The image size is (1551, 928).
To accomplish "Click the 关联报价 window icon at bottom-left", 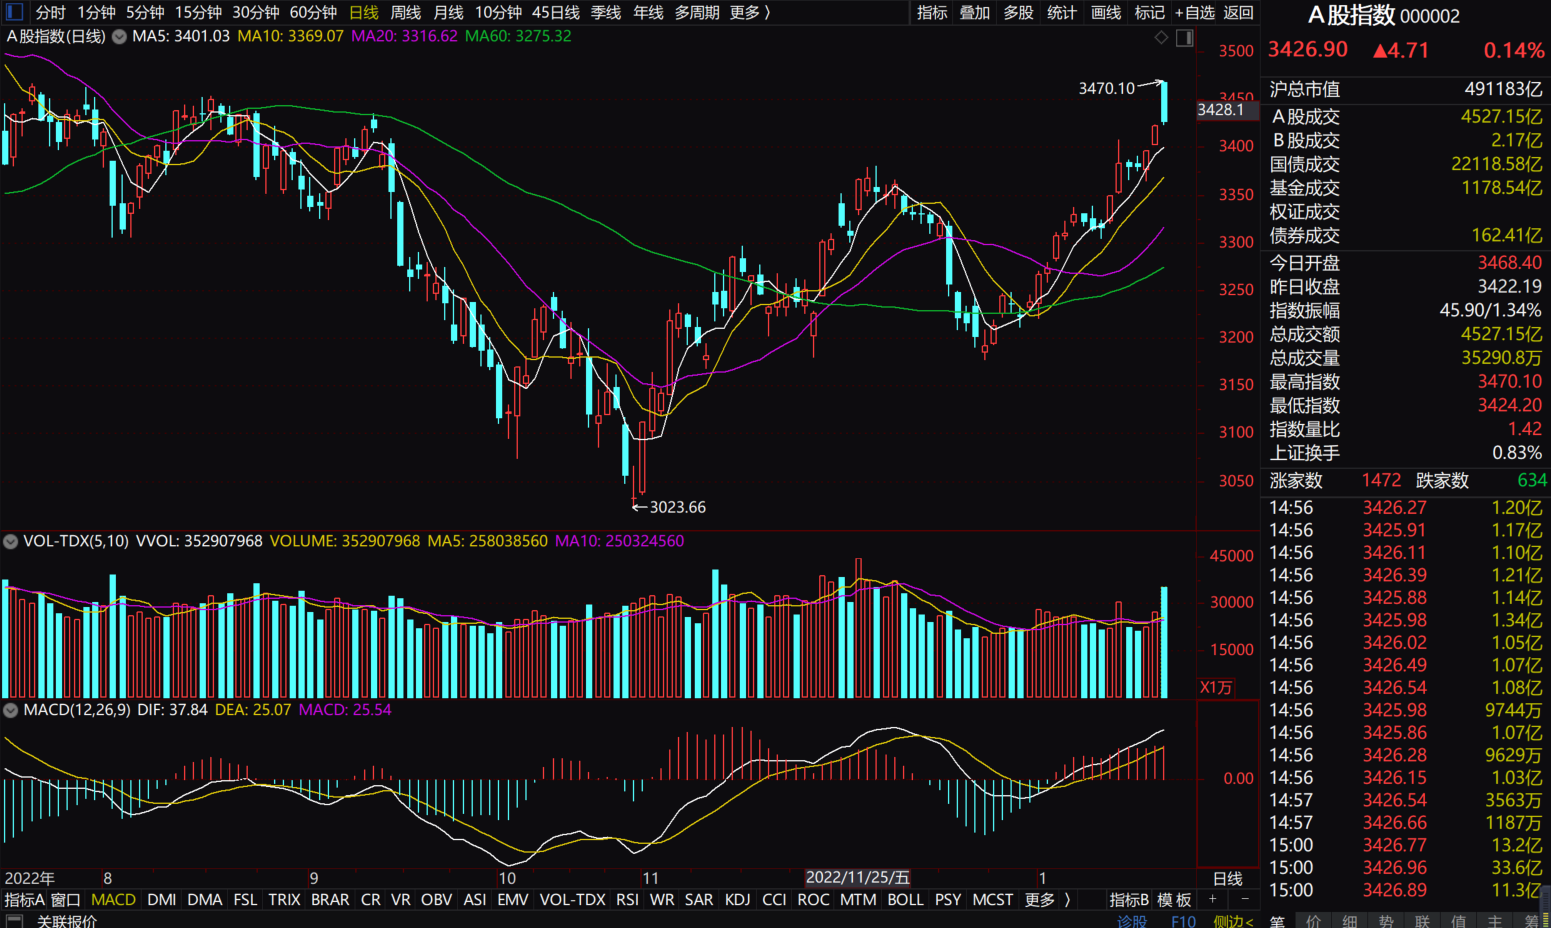I will tap(14, 921).
